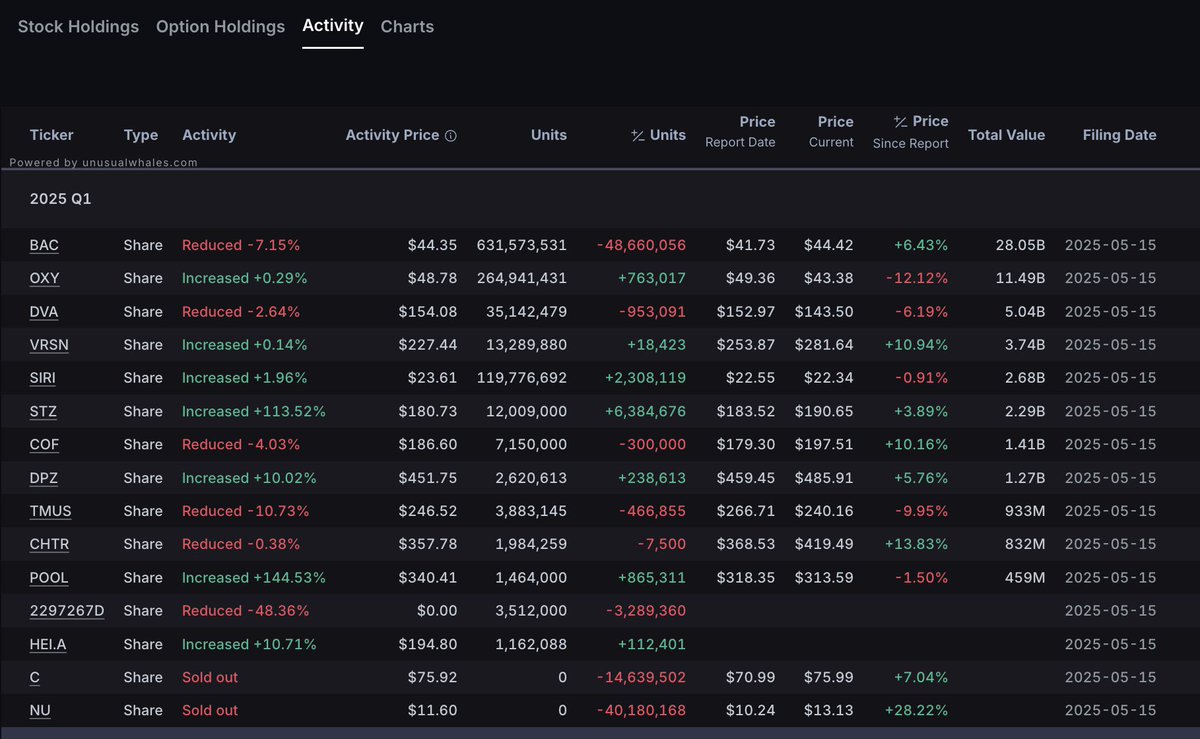Click the current price $13.13
Image resolution: width=1200 pixels, height=739 pixels.
(x=829, y=710)
